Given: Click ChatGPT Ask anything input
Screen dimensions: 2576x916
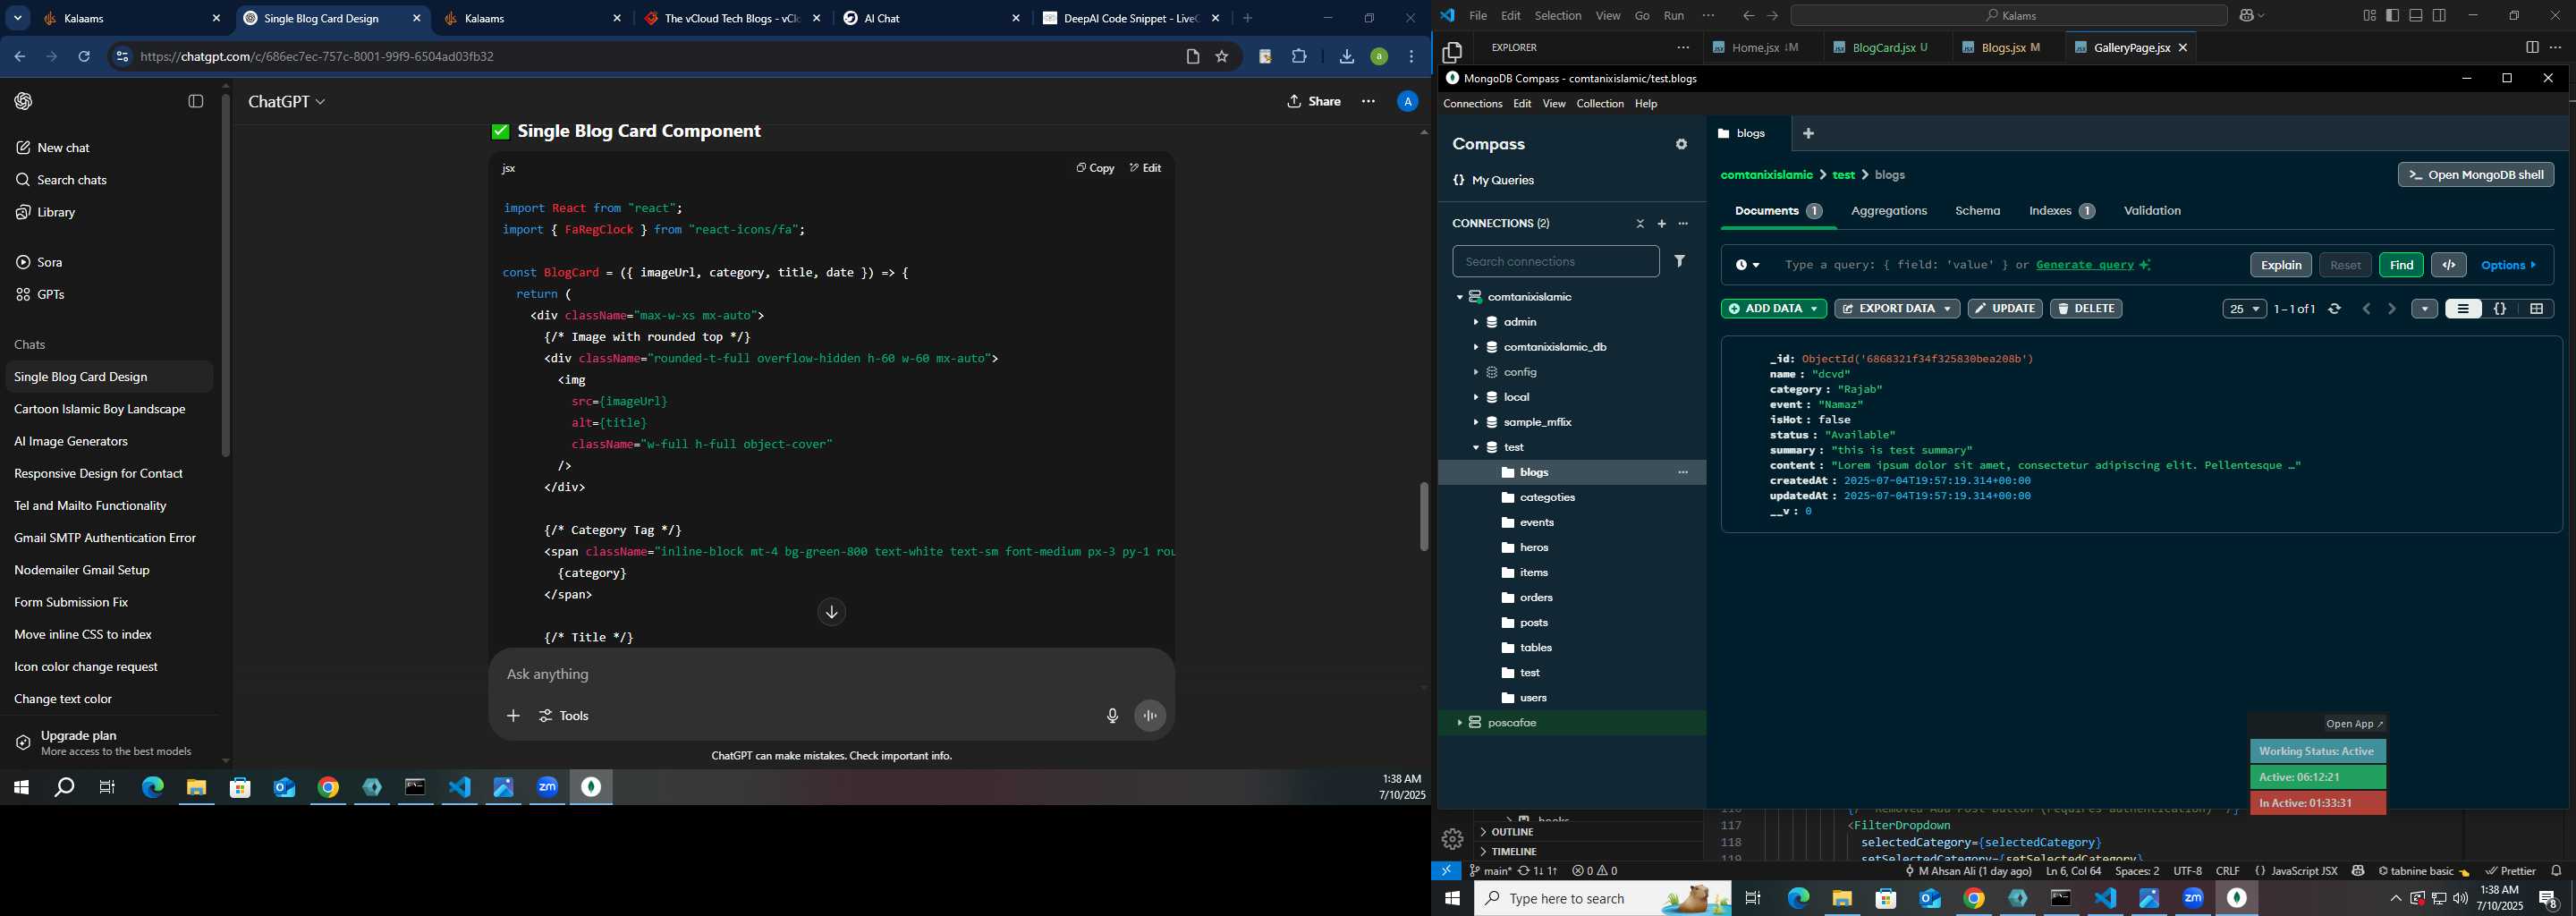Looking at the screenshot, I should (x=830, y=675).
